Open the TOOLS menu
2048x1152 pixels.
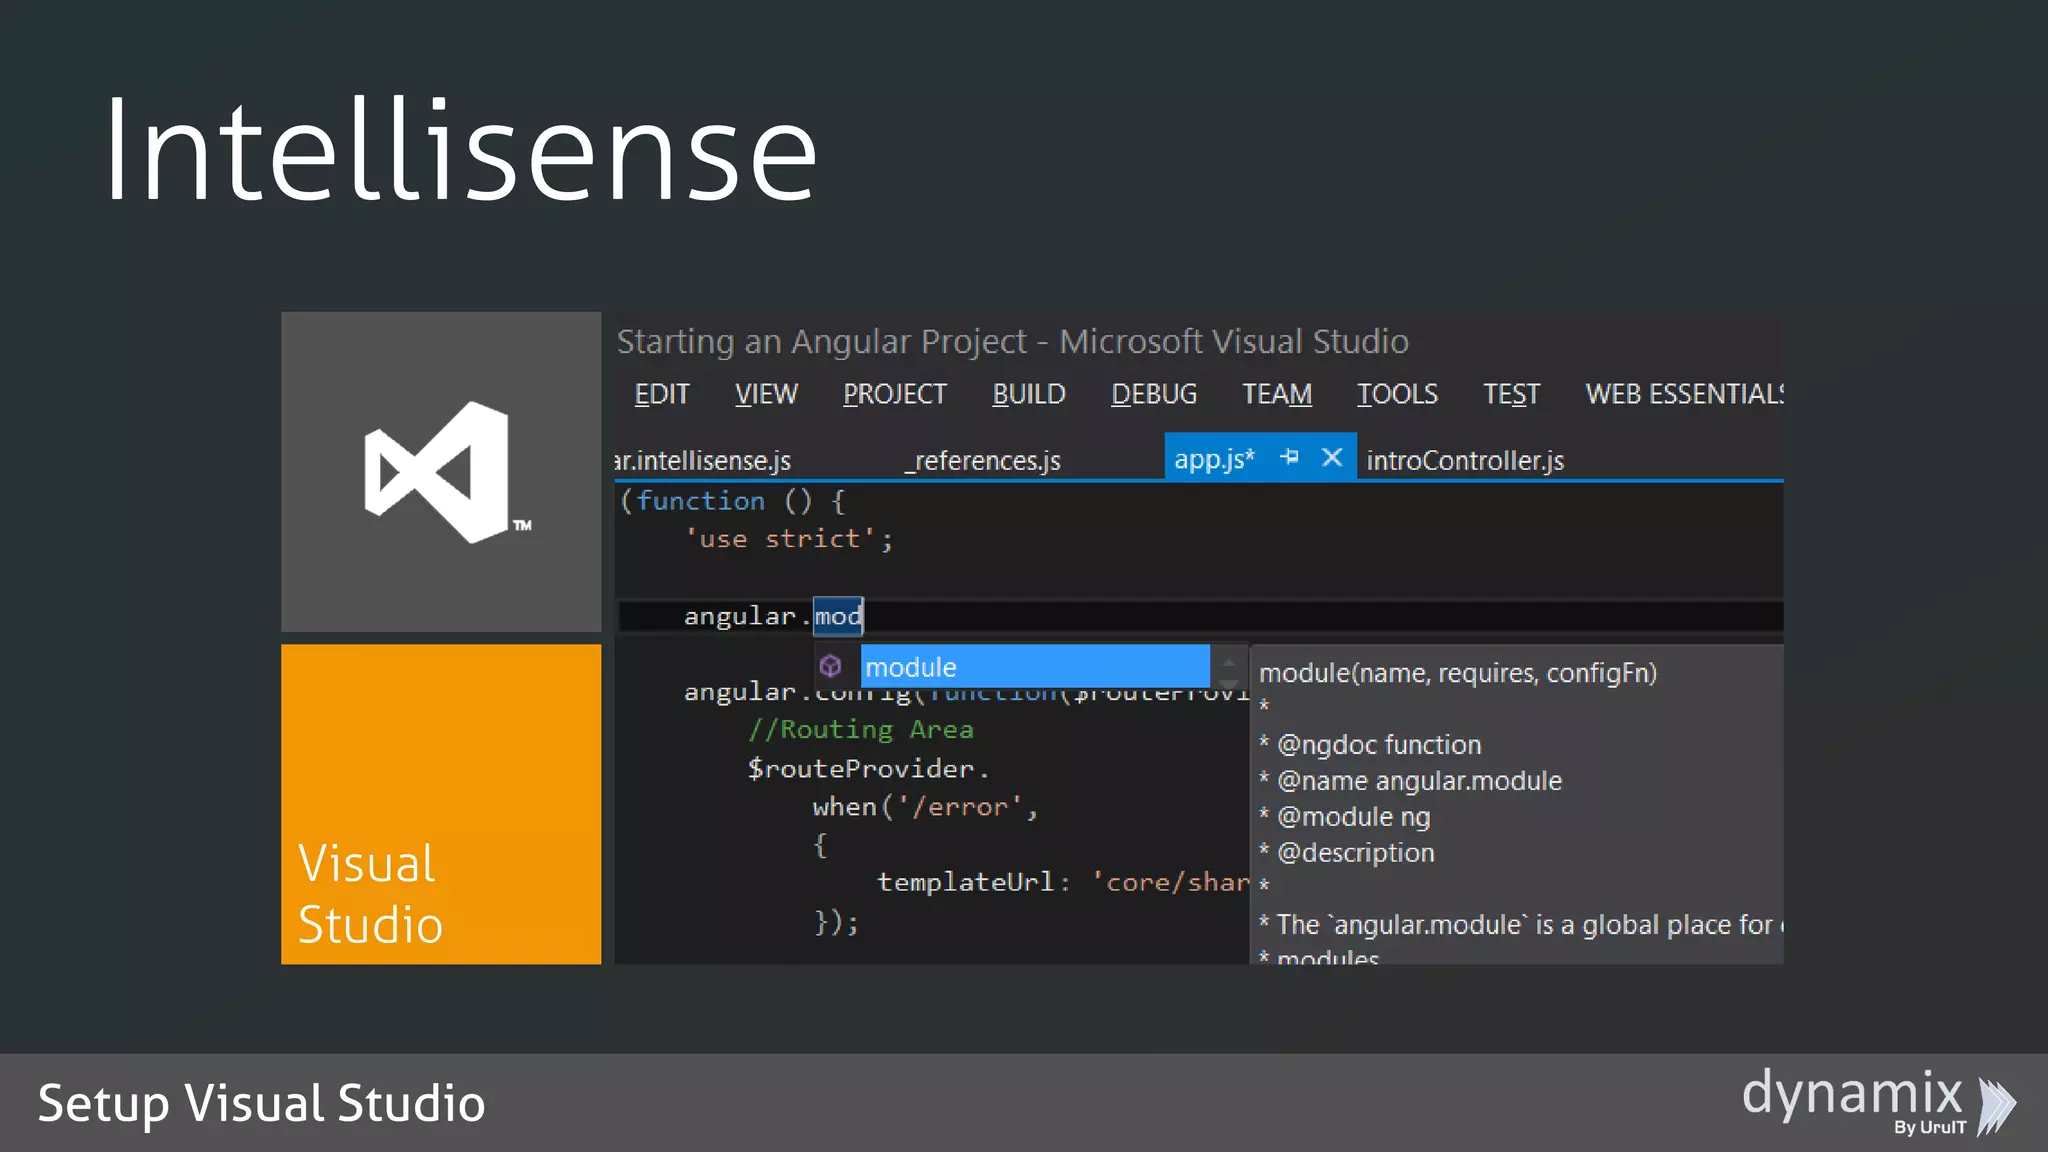pos(1396,394)
